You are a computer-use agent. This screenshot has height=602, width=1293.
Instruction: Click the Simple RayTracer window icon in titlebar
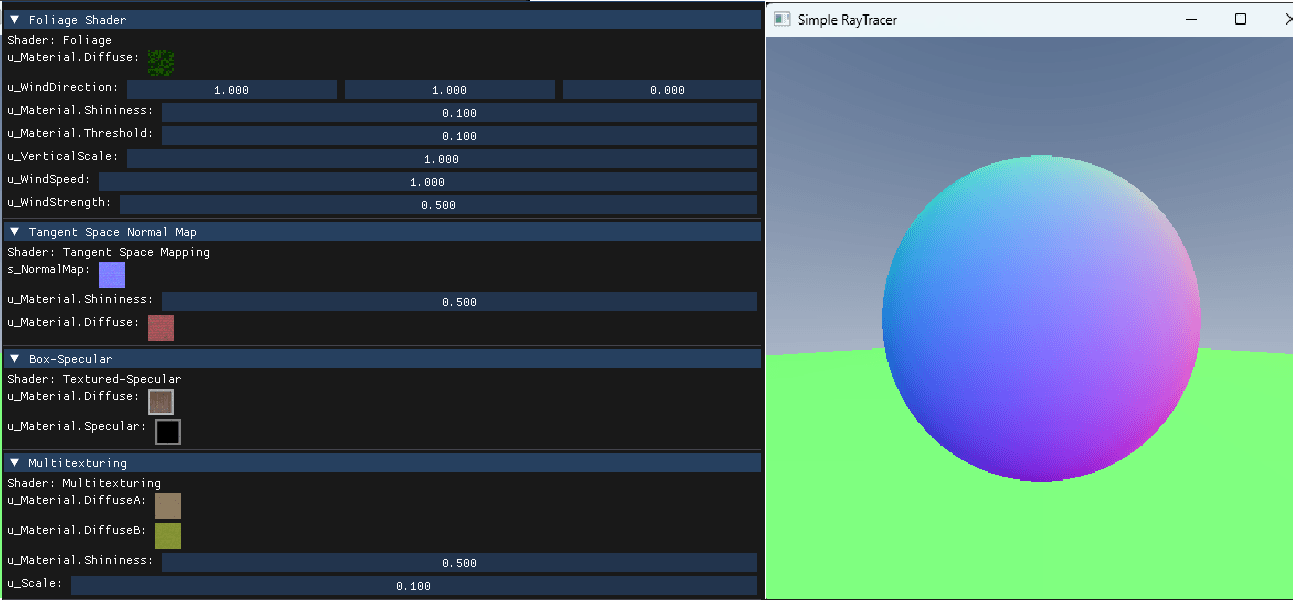(781, 19)
